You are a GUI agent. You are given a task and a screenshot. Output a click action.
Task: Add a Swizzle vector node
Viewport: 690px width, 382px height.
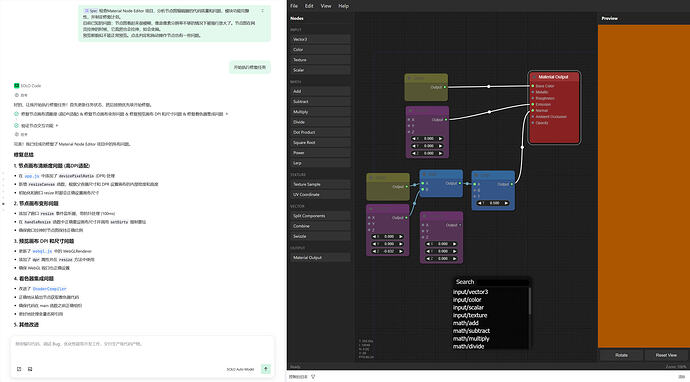click(x=320, y=236)
